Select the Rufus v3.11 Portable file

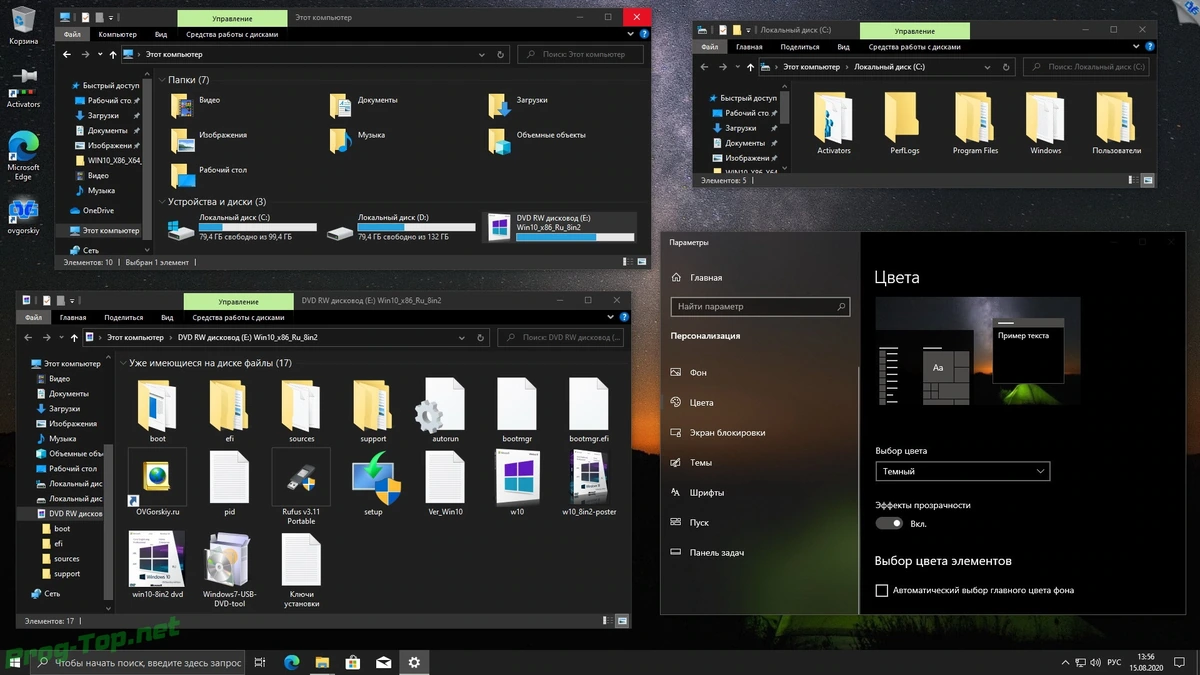click(301, 487)
